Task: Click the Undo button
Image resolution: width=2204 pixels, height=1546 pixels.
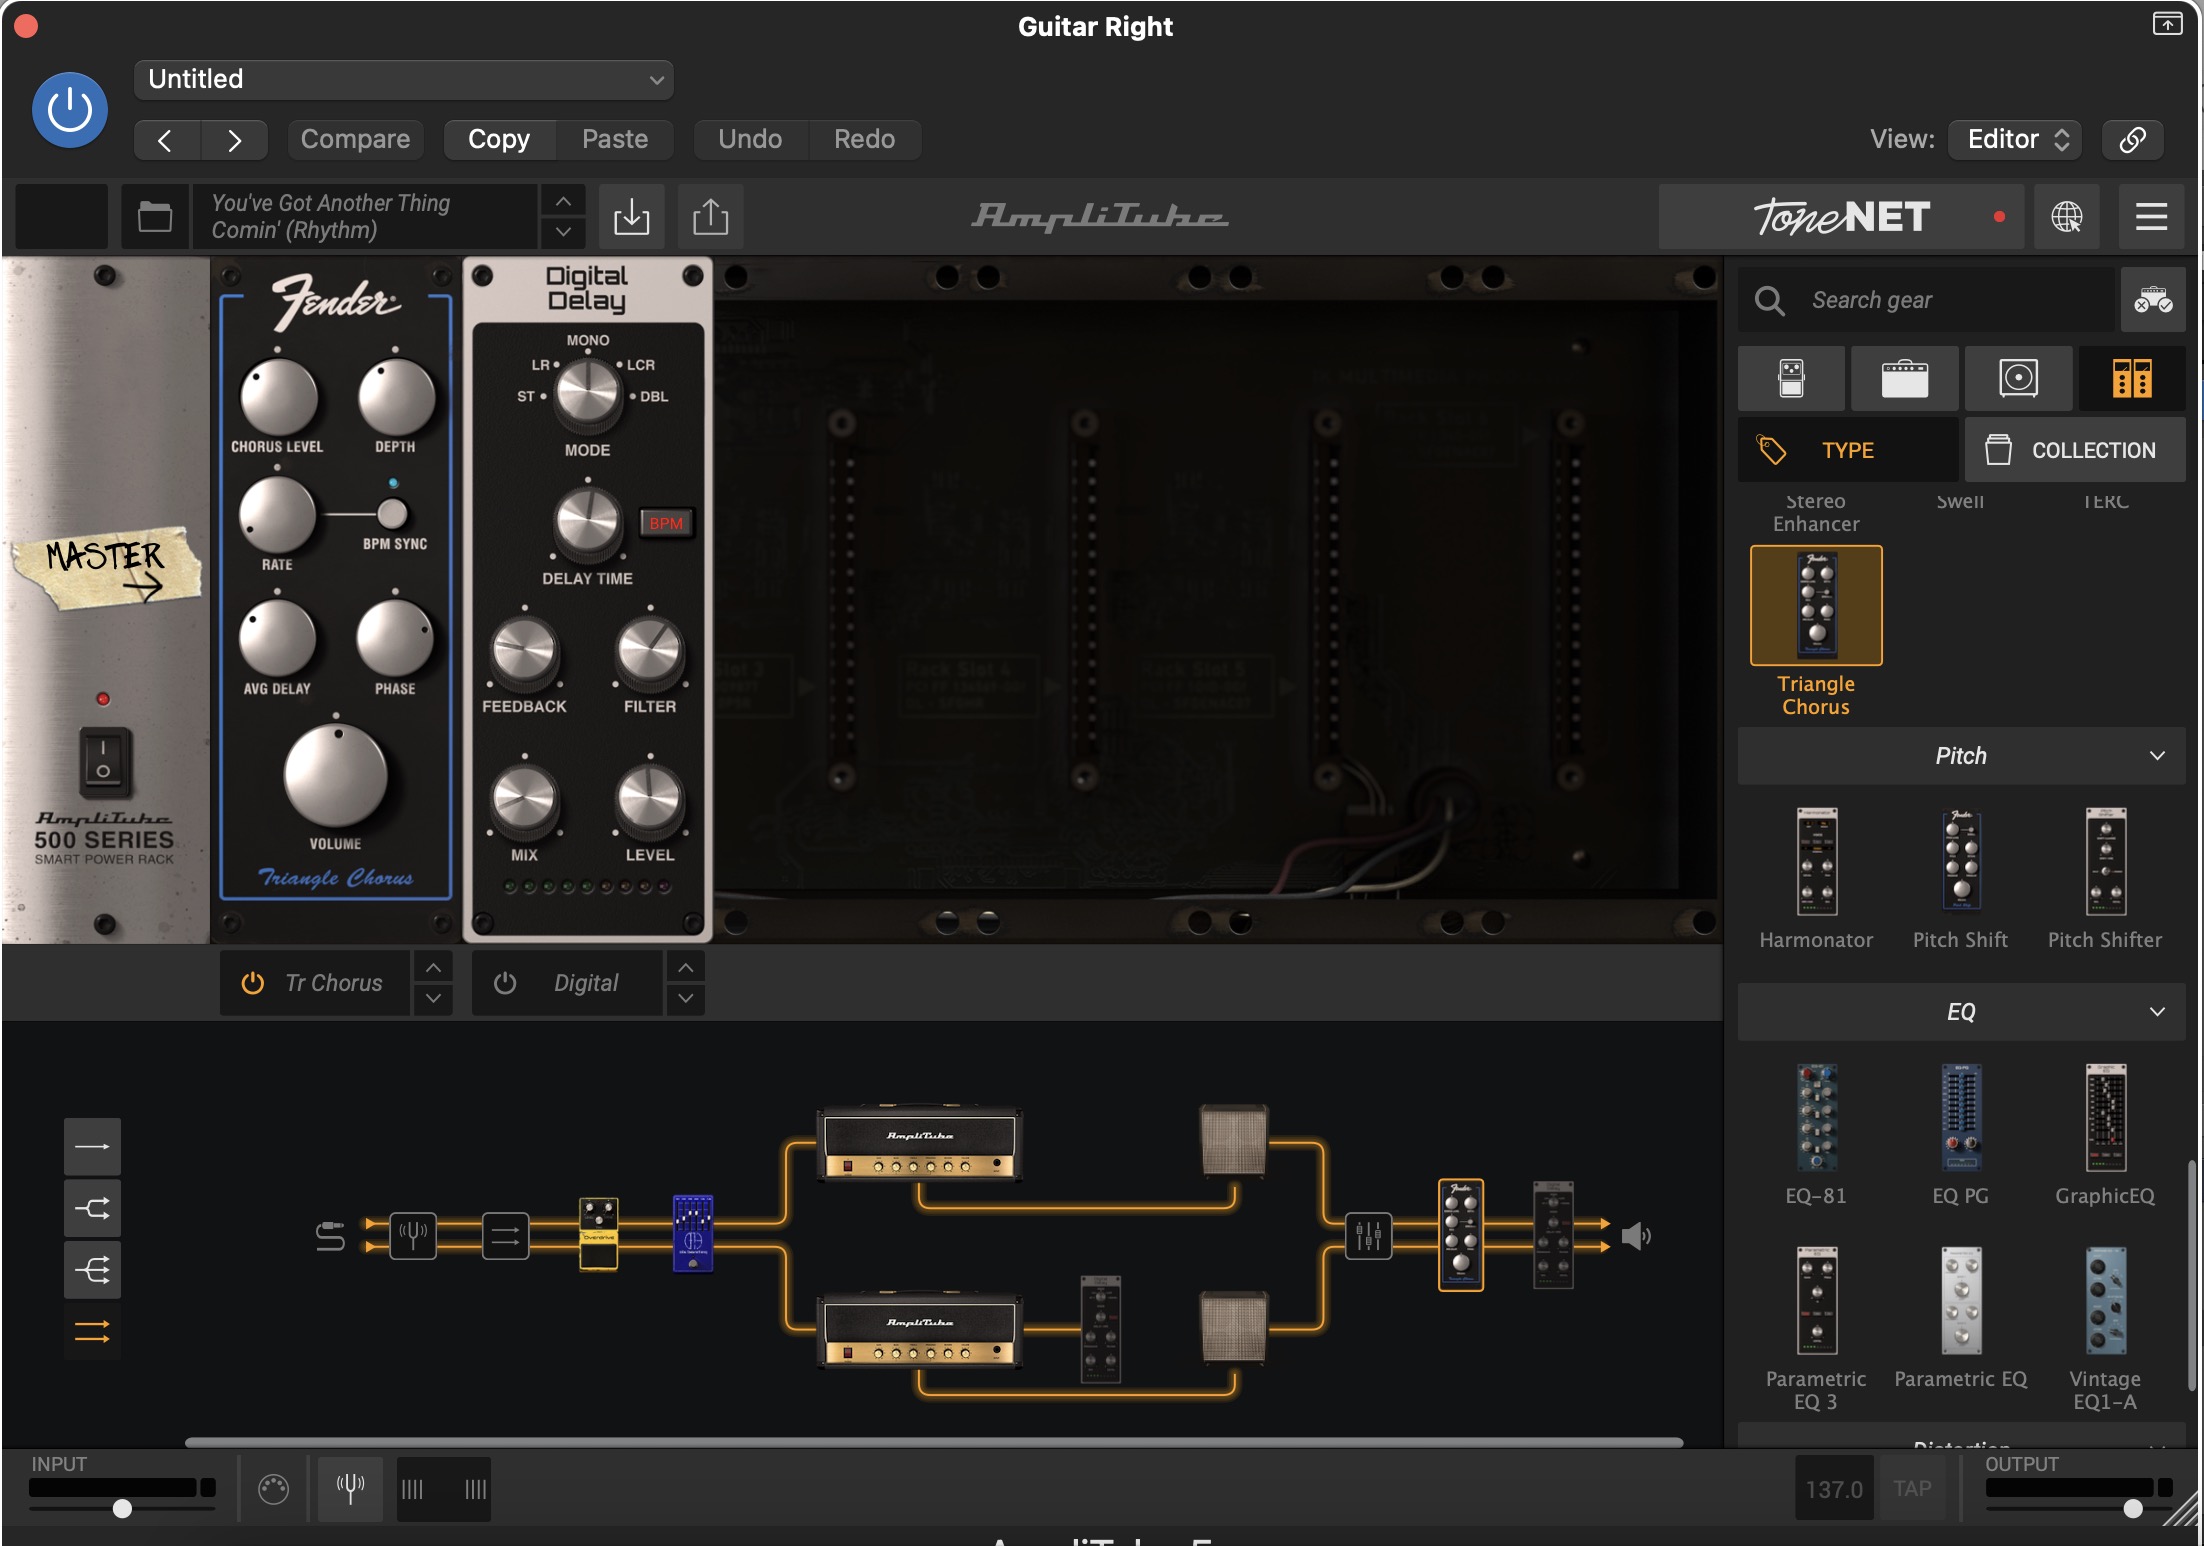Action: (x=750, y=139)
